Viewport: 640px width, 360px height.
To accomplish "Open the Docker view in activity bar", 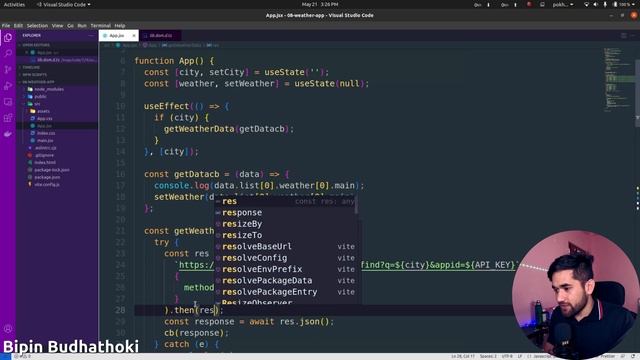I will click(8, 134).
